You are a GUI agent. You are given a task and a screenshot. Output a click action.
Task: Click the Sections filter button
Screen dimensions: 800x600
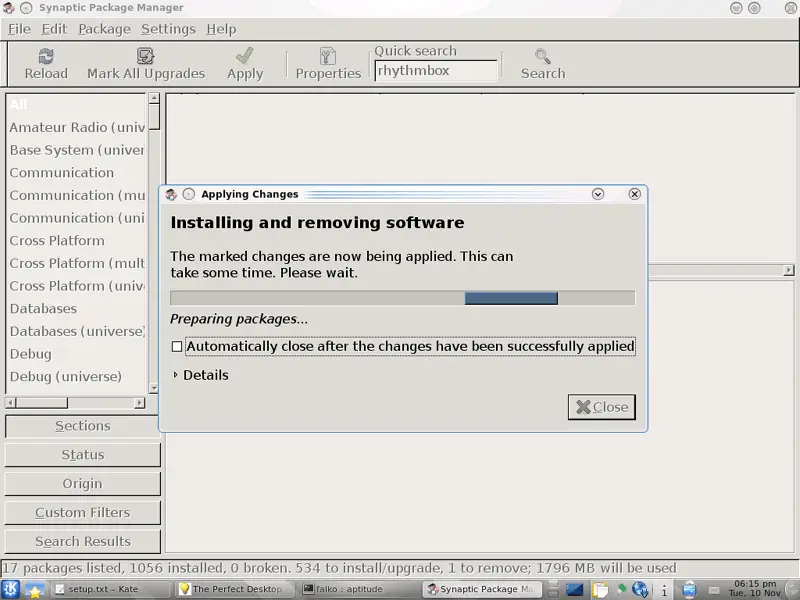tap(83, 426)
